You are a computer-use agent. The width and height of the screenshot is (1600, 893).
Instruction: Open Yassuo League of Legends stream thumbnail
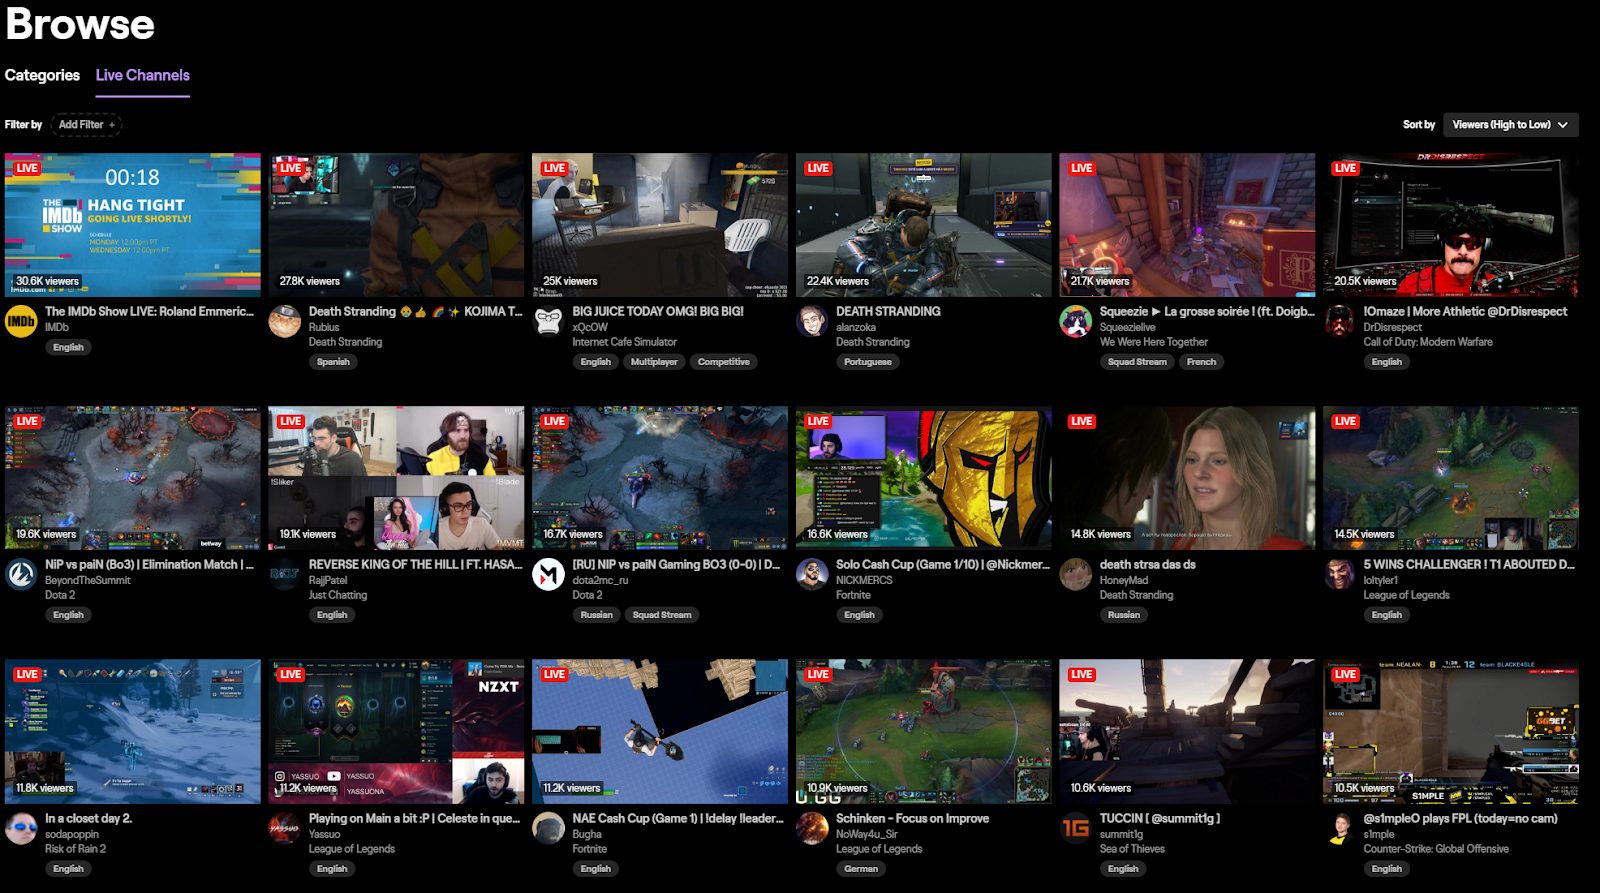pos(396,731)
